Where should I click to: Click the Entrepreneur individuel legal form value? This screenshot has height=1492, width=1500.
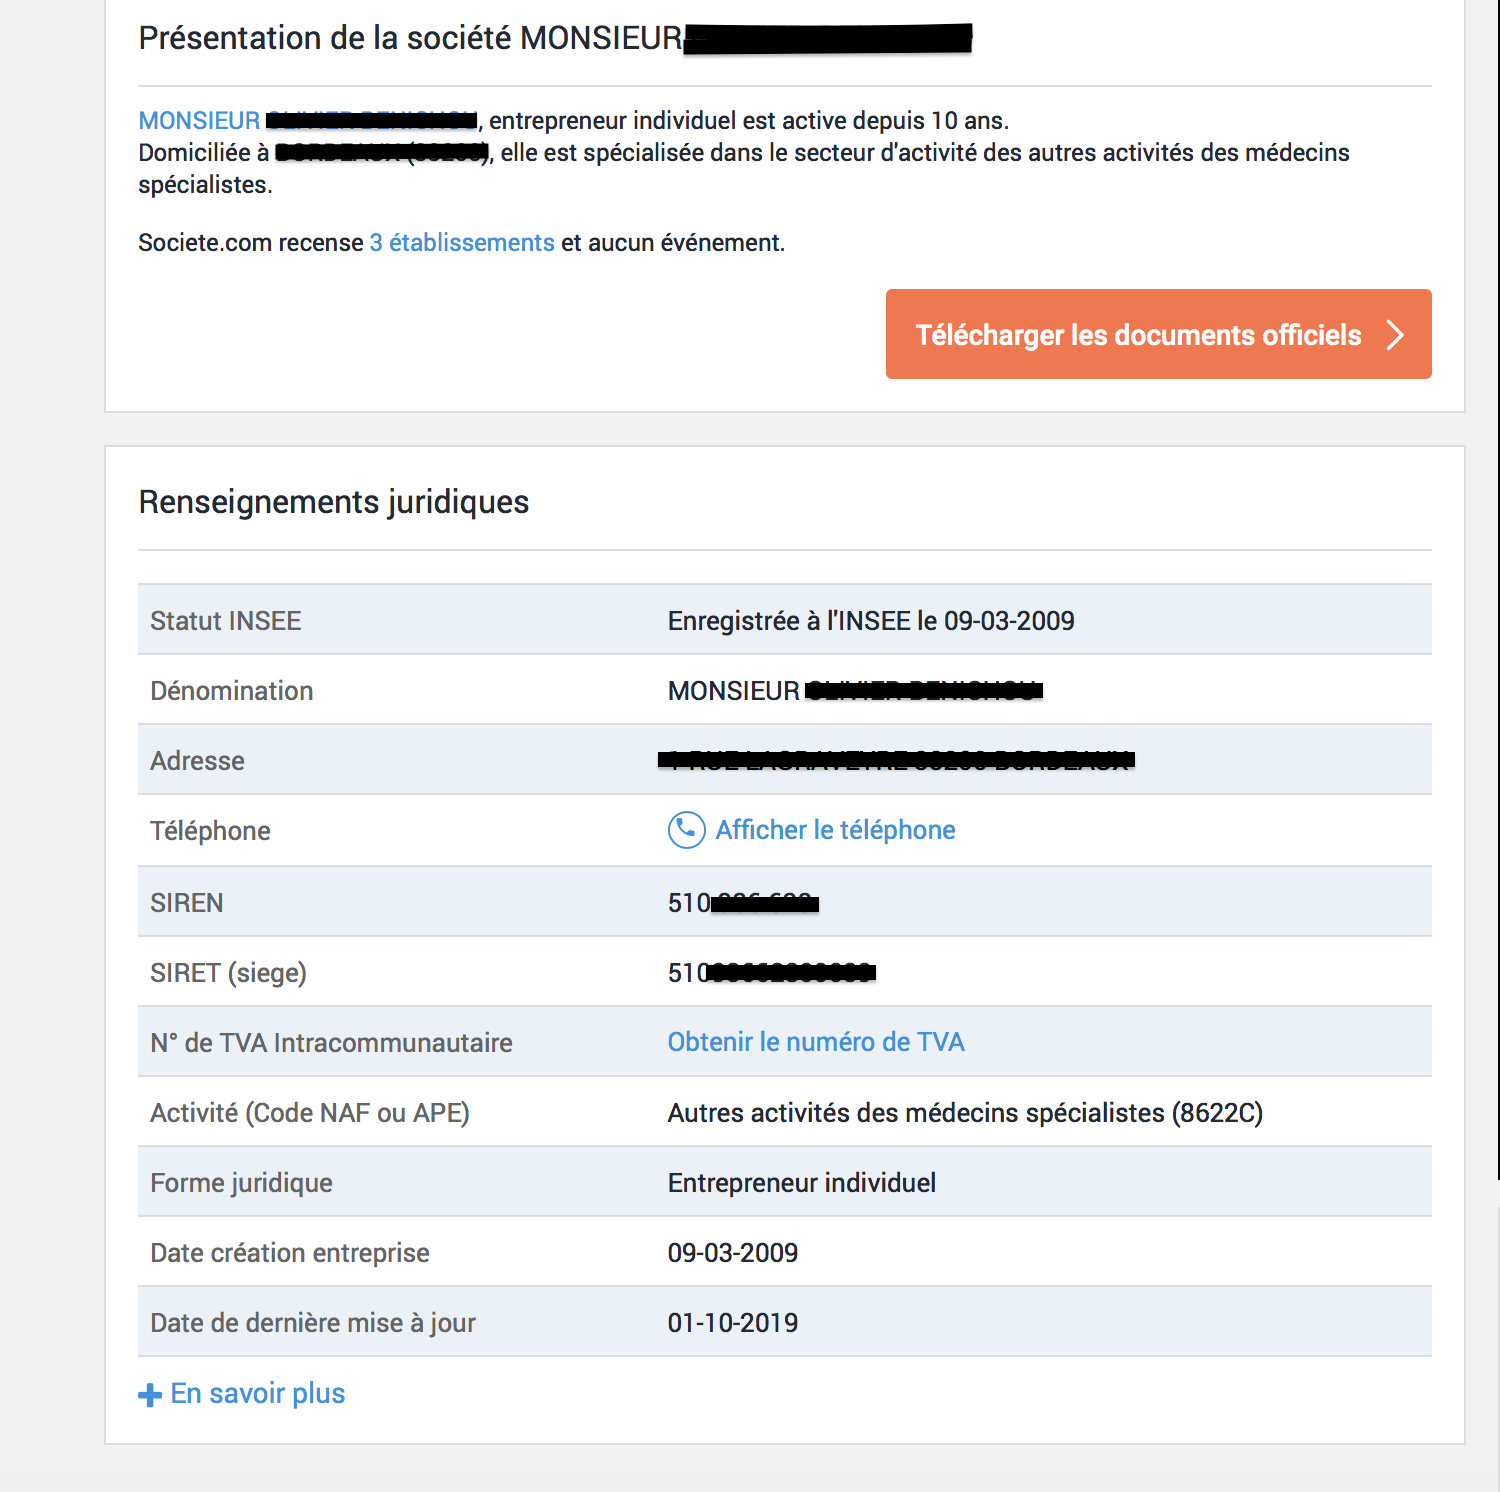click(x=802, y=1183)
